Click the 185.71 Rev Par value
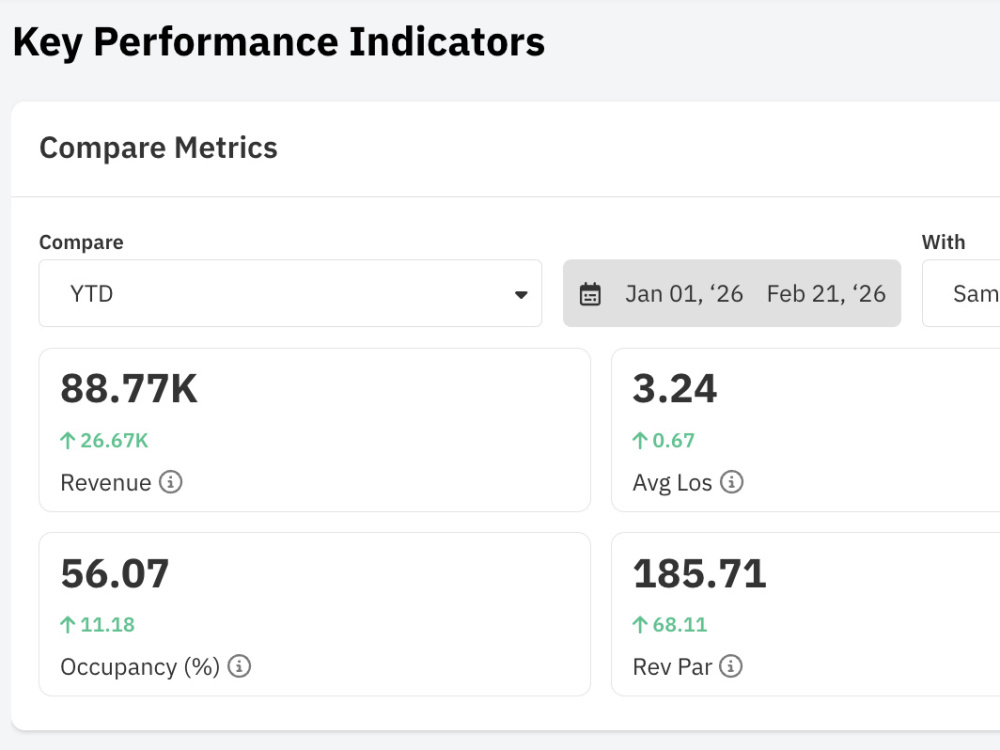 [700, 573]
